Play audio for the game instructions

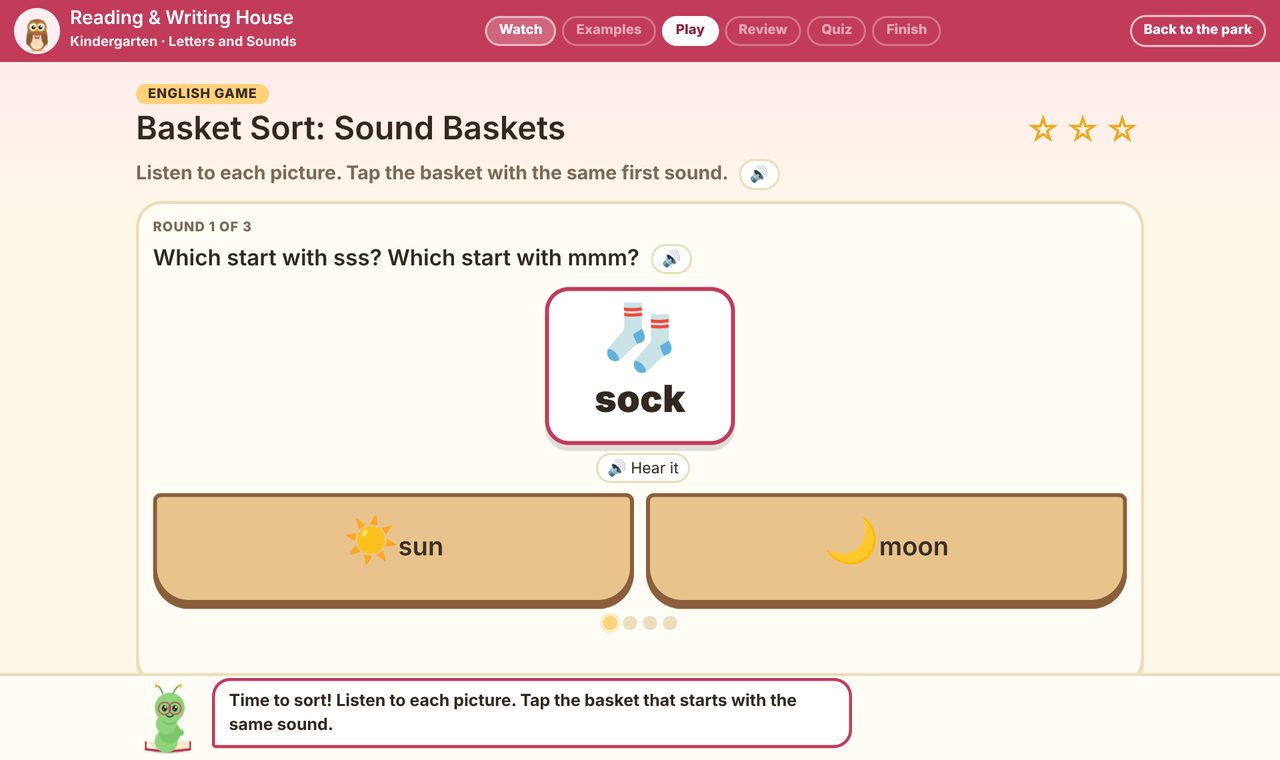[x=759, y=174]
